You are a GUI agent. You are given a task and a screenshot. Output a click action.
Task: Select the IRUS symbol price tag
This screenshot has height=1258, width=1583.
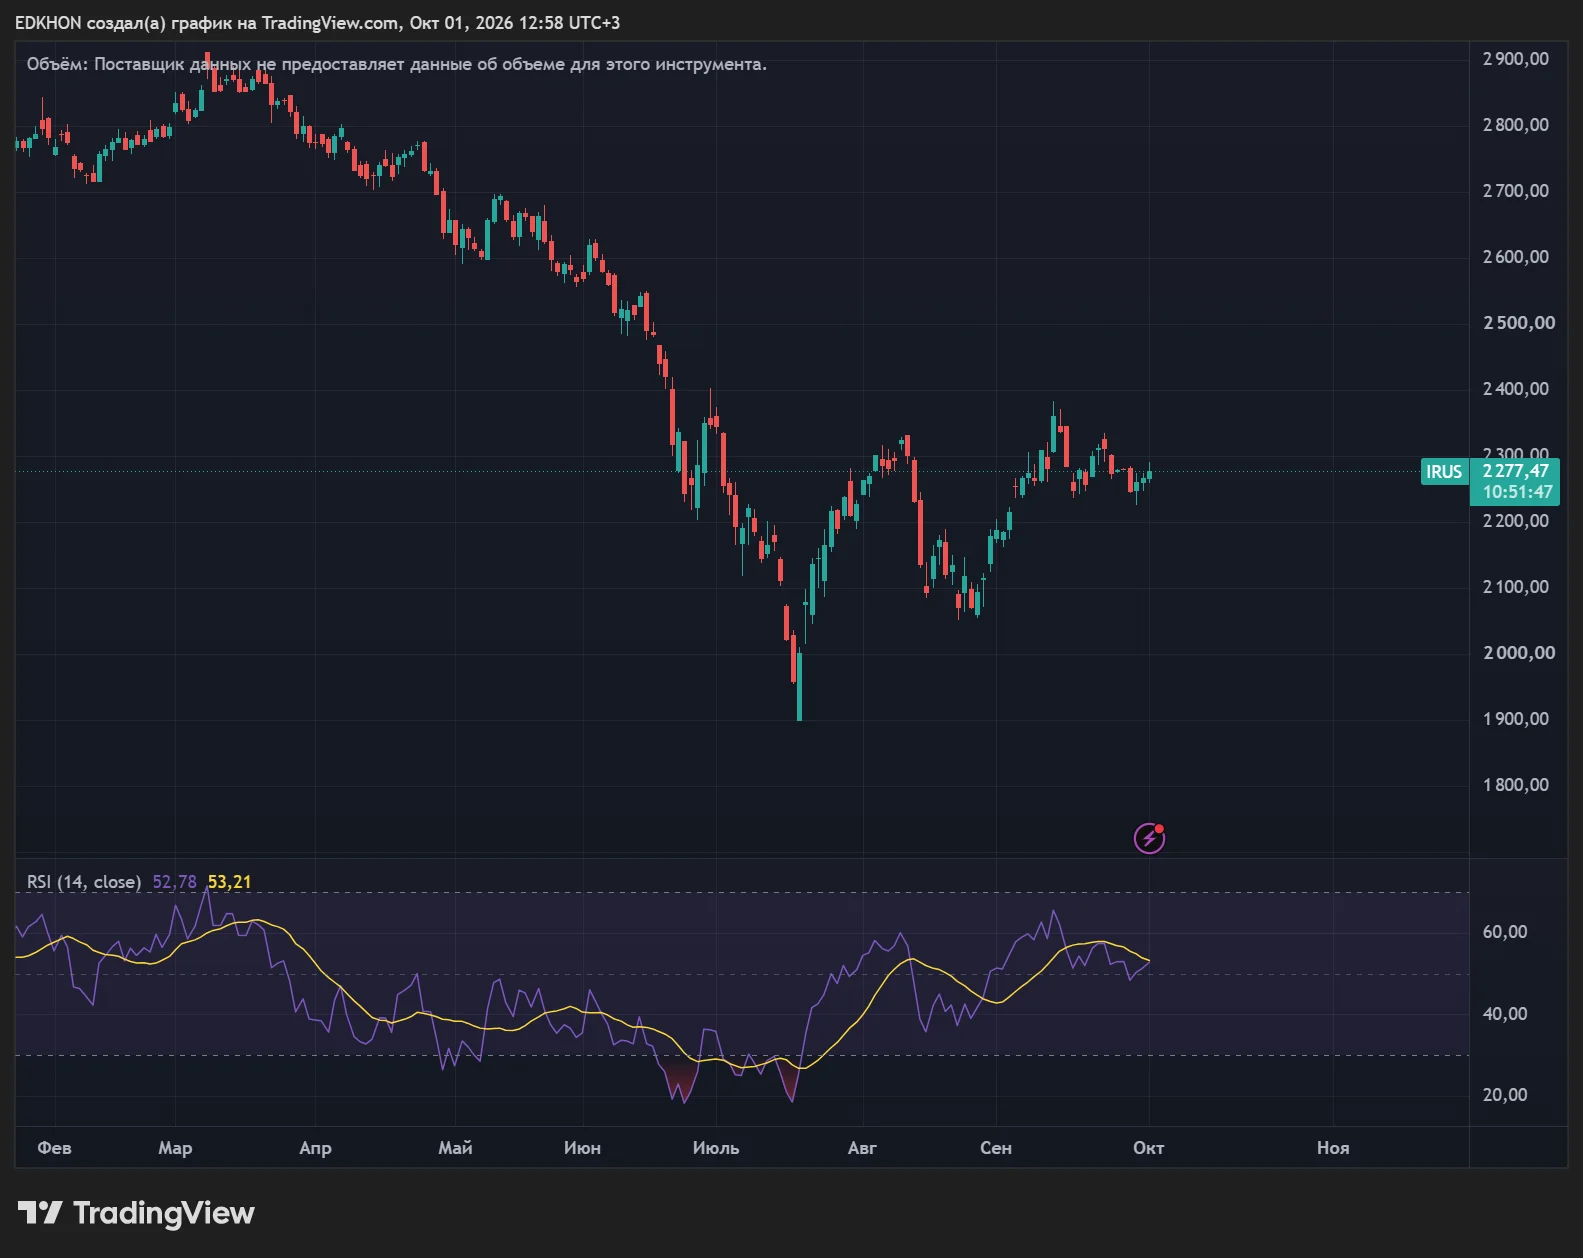(x=1444, y=472)
